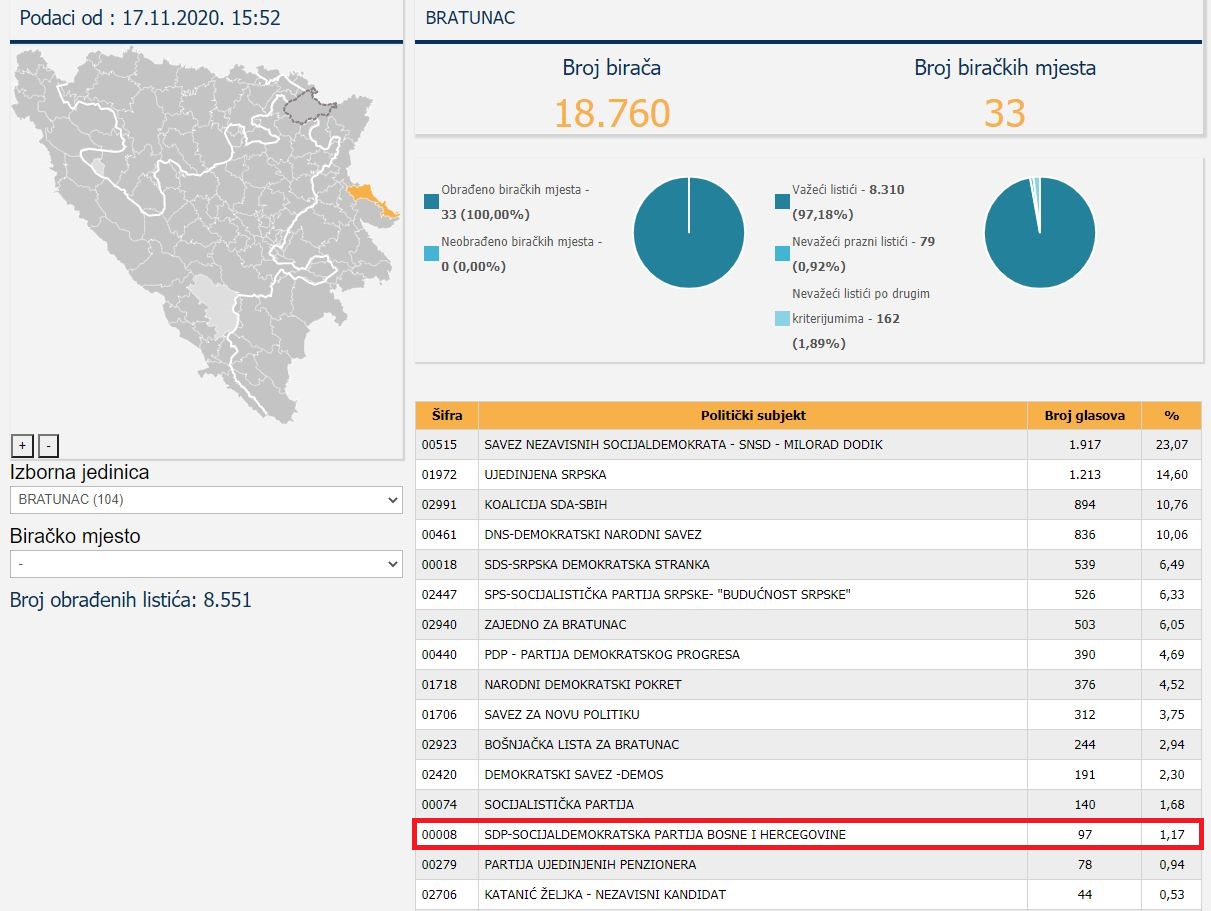Expand the Biračko mjesto dropdown
Screen dimensions: 1211x911
point(206,564)
